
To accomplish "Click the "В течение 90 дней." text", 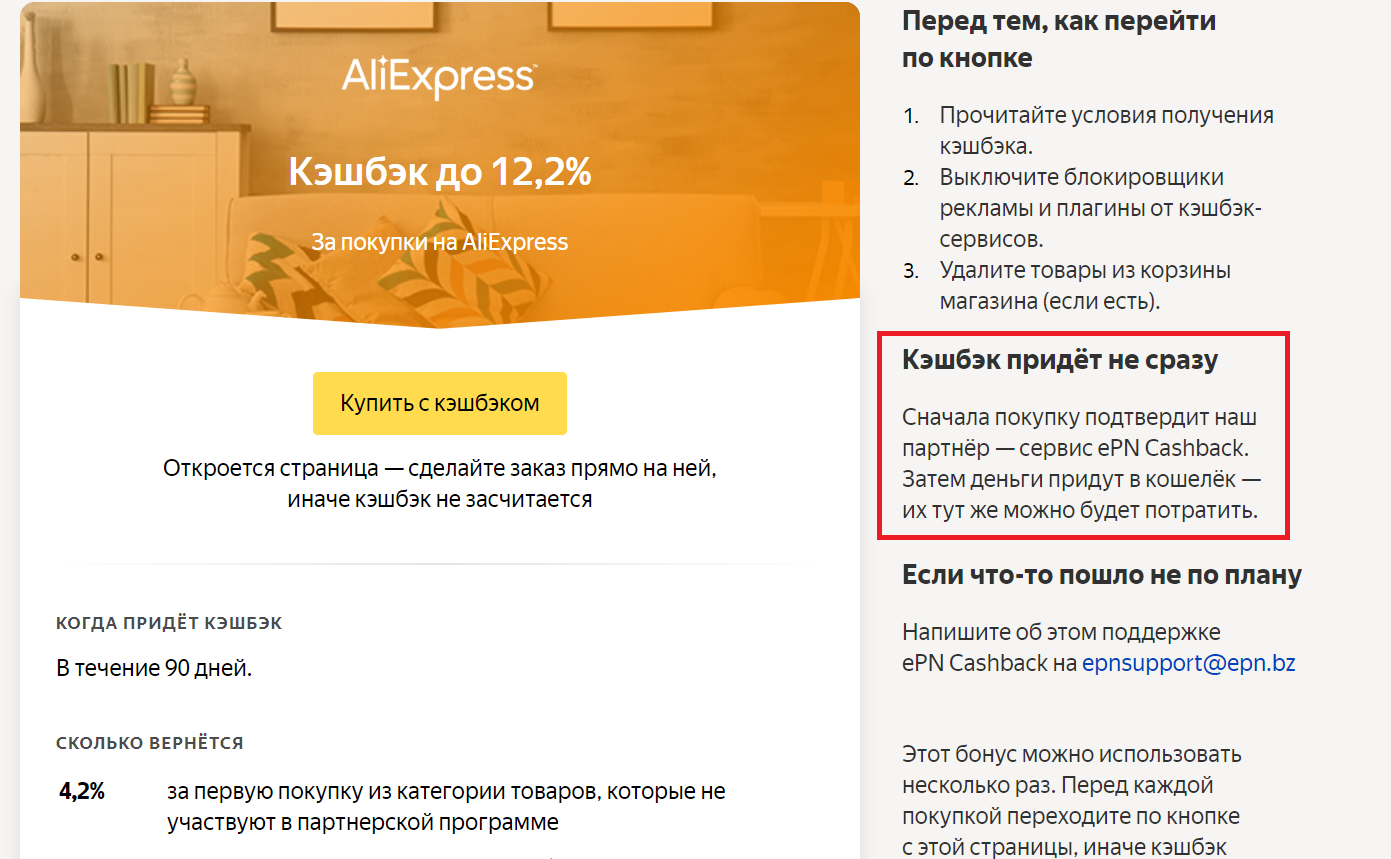I will click(154, 668).
